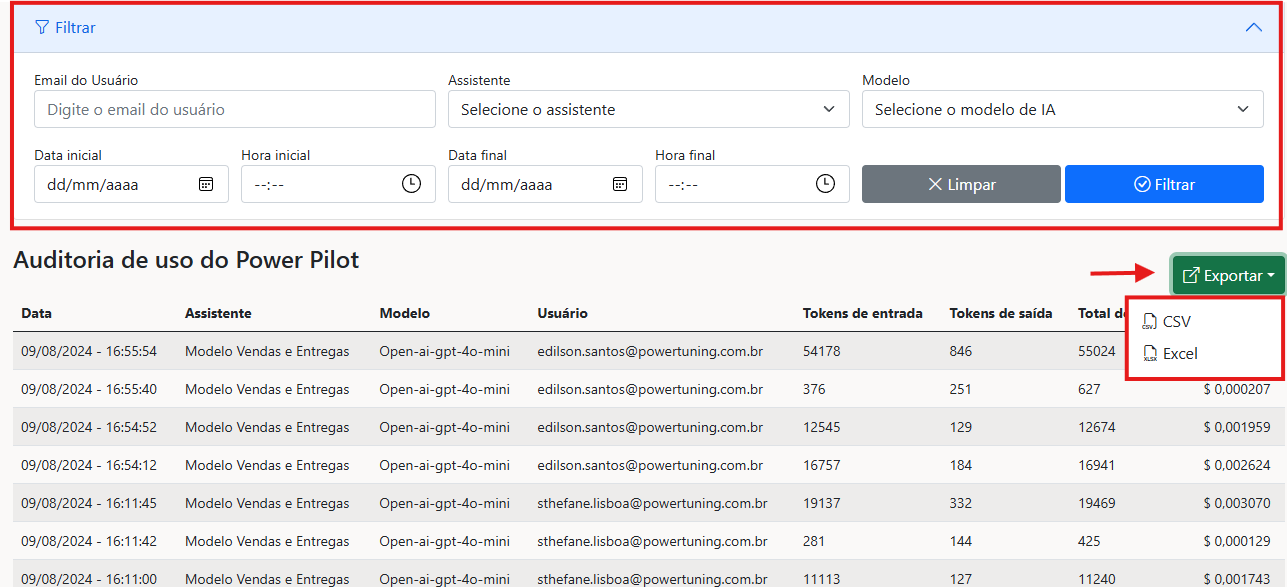Screen dimensions: 1287x587
Task: Open clock picker in Hora final field
Action: point(825,184)
